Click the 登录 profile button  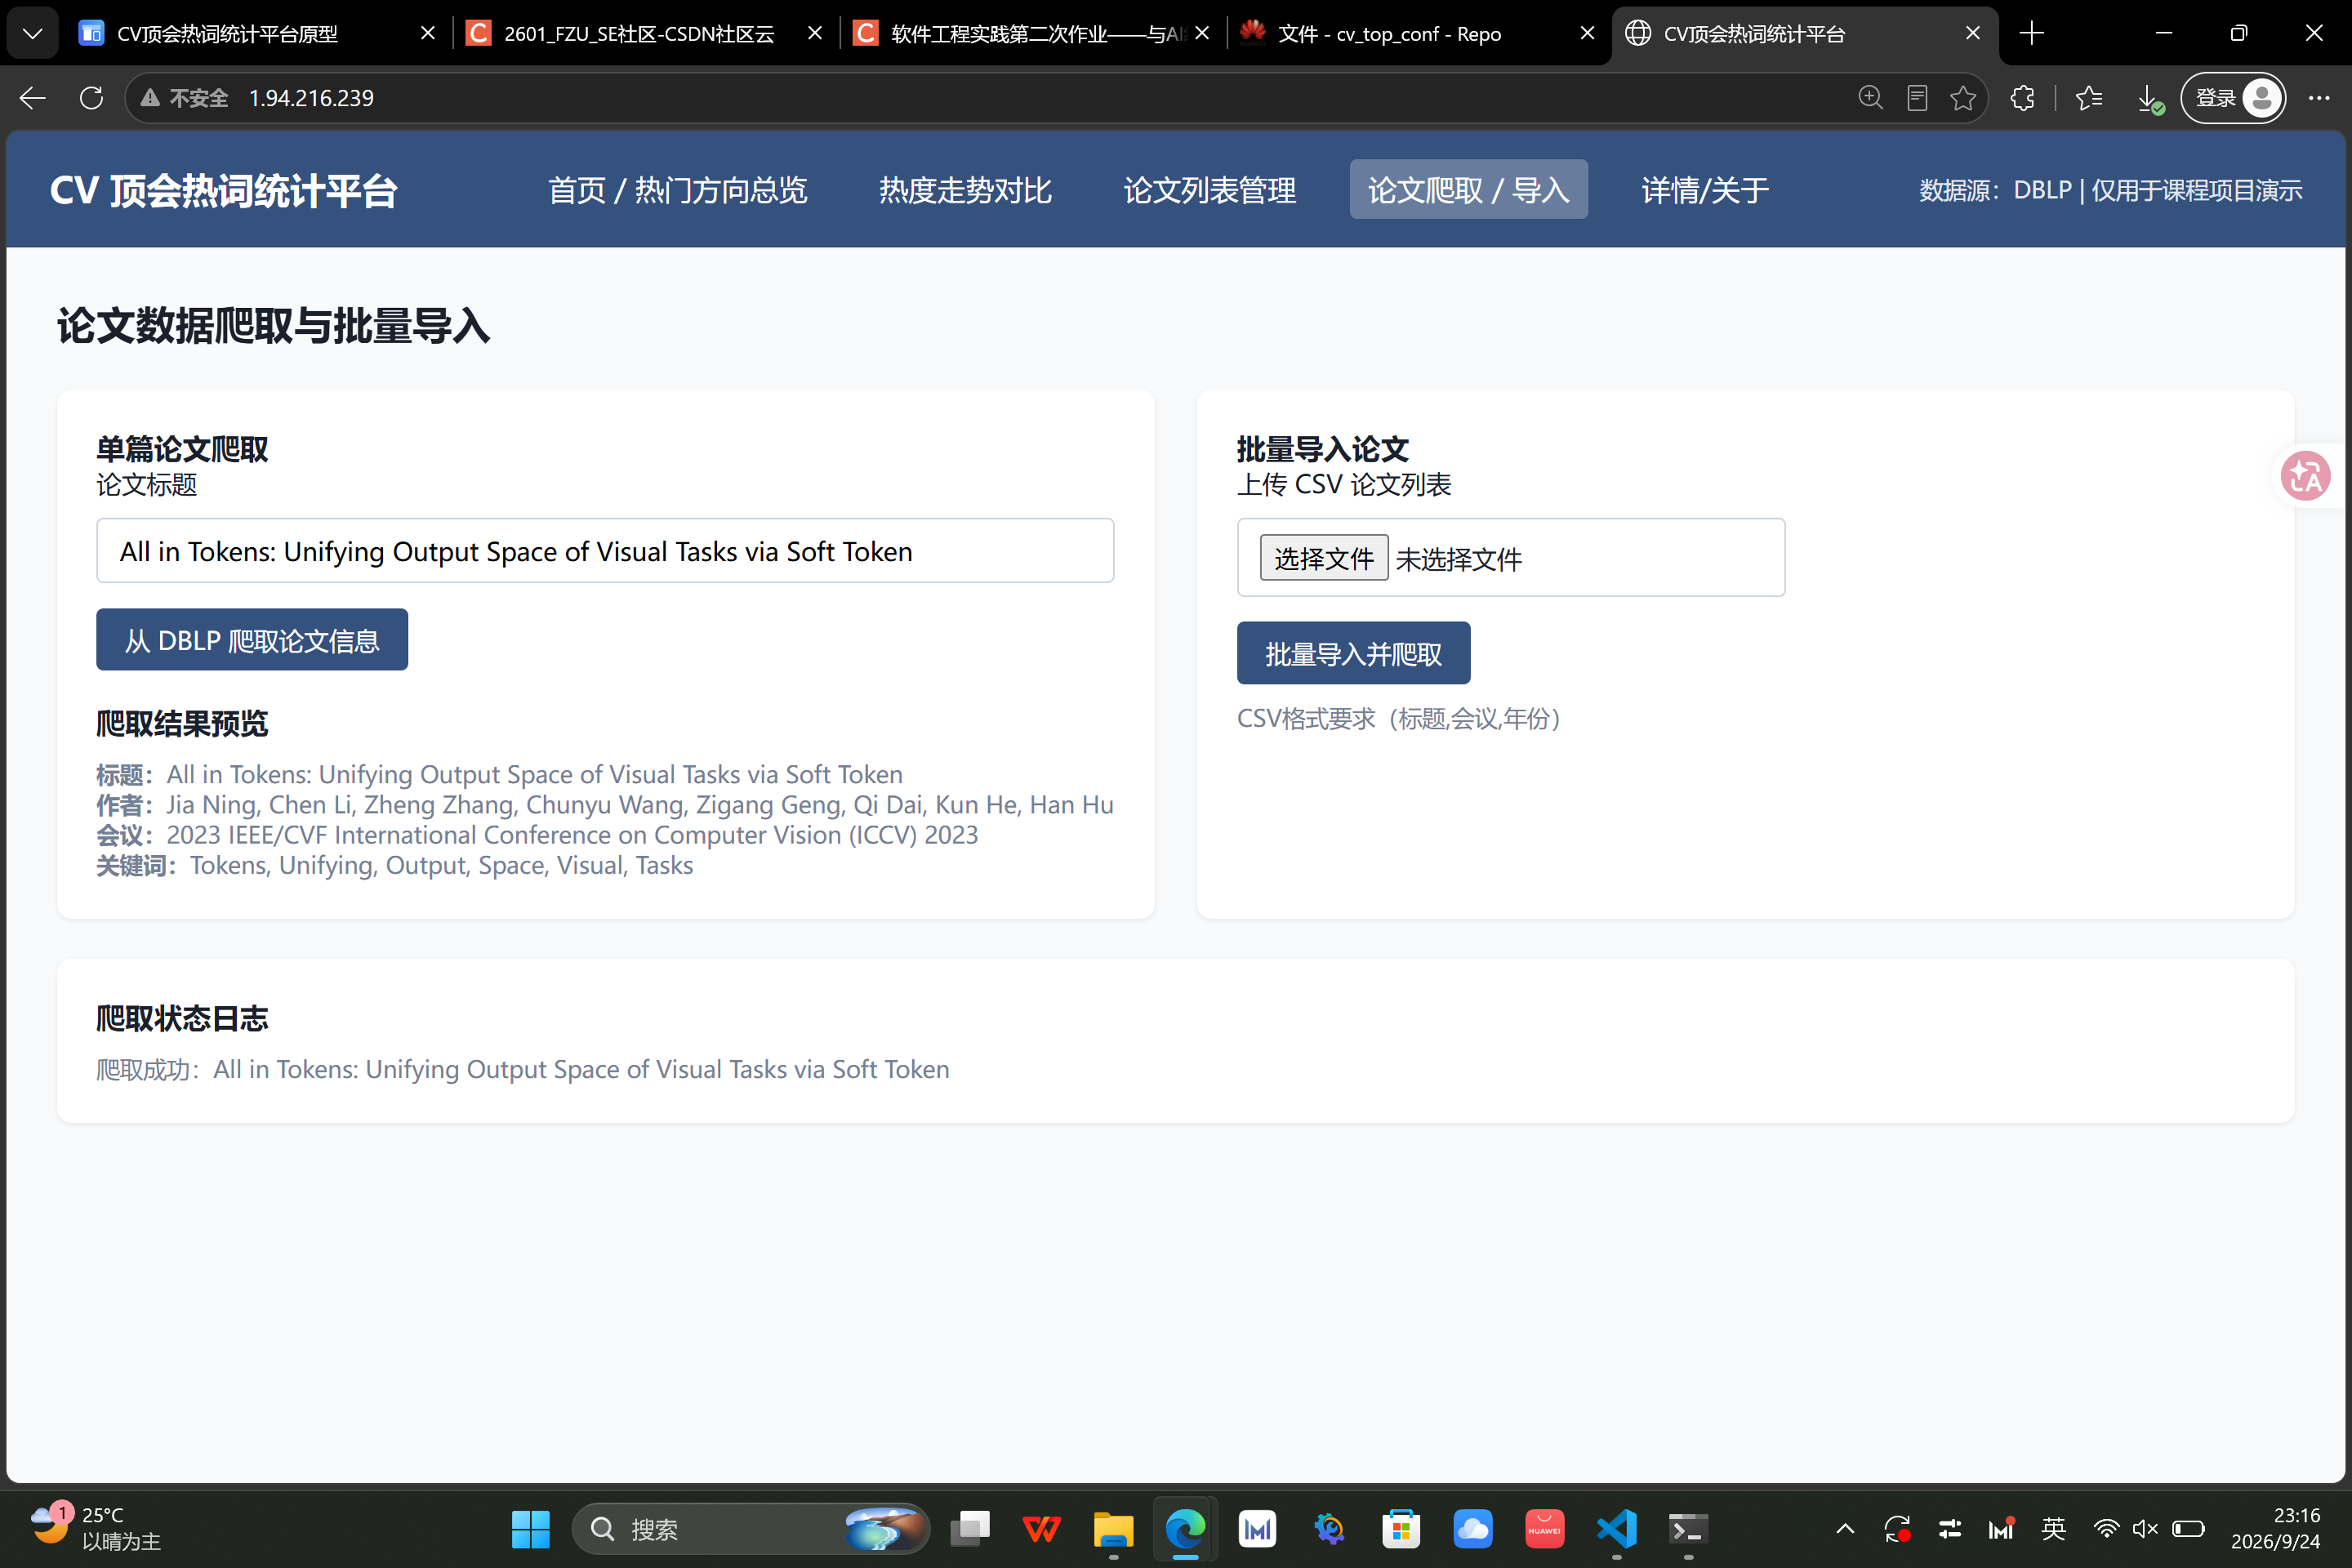[2233, 98]
